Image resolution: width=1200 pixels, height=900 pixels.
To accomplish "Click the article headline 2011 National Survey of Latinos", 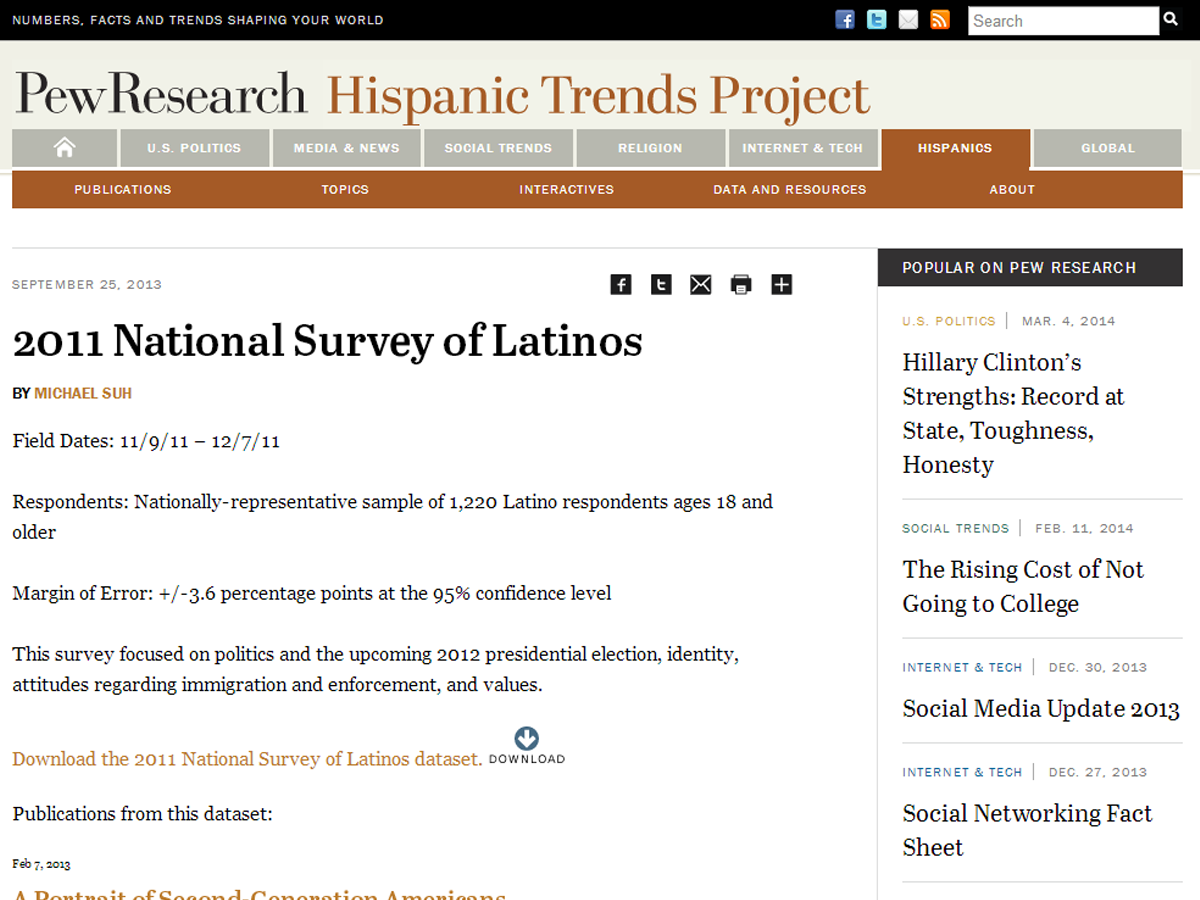I will point(327,341).
